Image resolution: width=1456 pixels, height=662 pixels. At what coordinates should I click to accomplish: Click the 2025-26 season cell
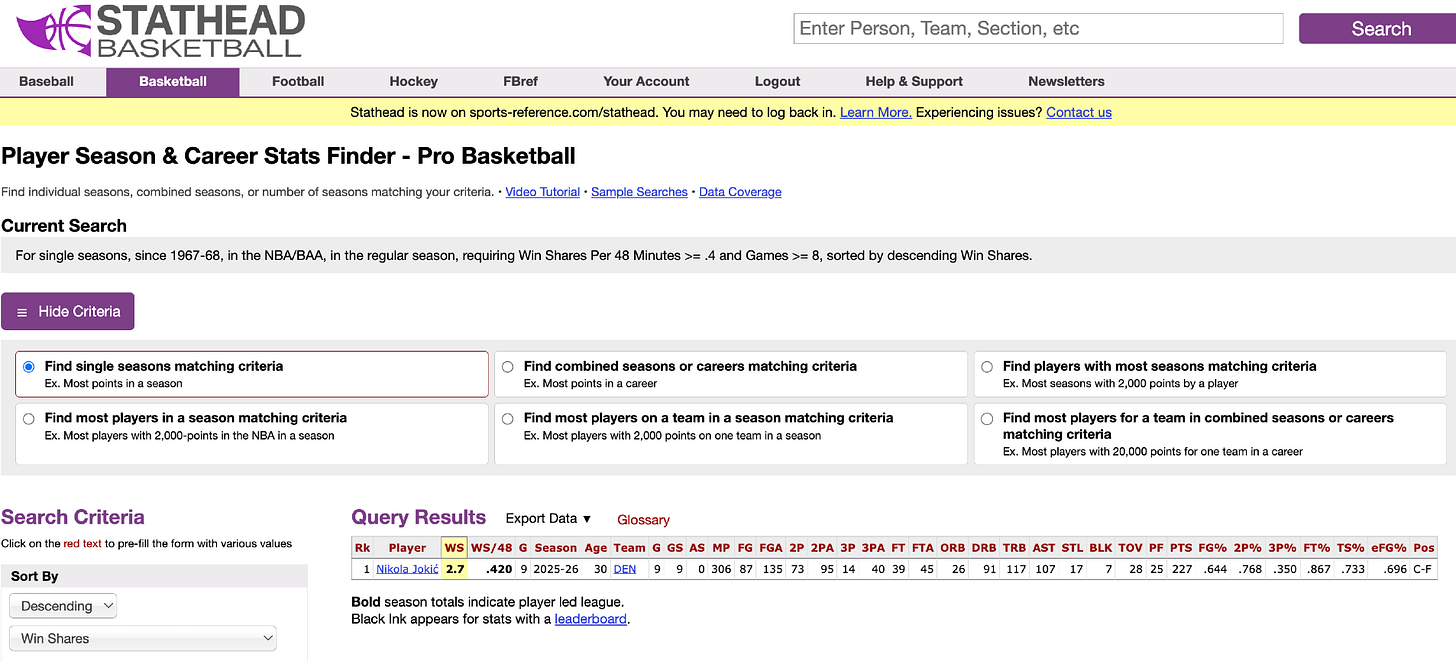[555, 569]
